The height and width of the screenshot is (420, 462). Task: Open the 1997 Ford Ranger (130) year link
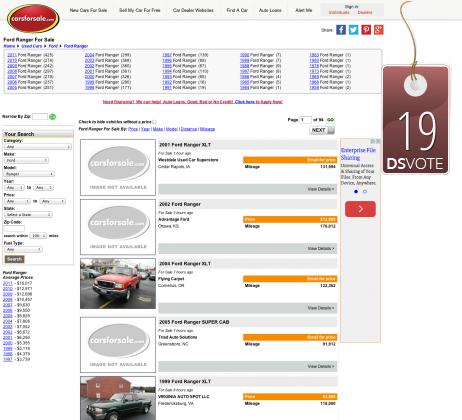(x=167, y=55)
